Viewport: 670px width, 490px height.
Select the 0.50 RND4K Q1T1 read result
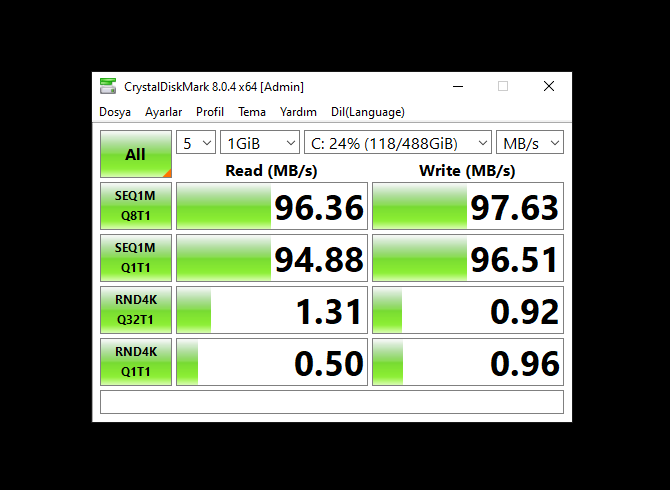click(272, 362)
